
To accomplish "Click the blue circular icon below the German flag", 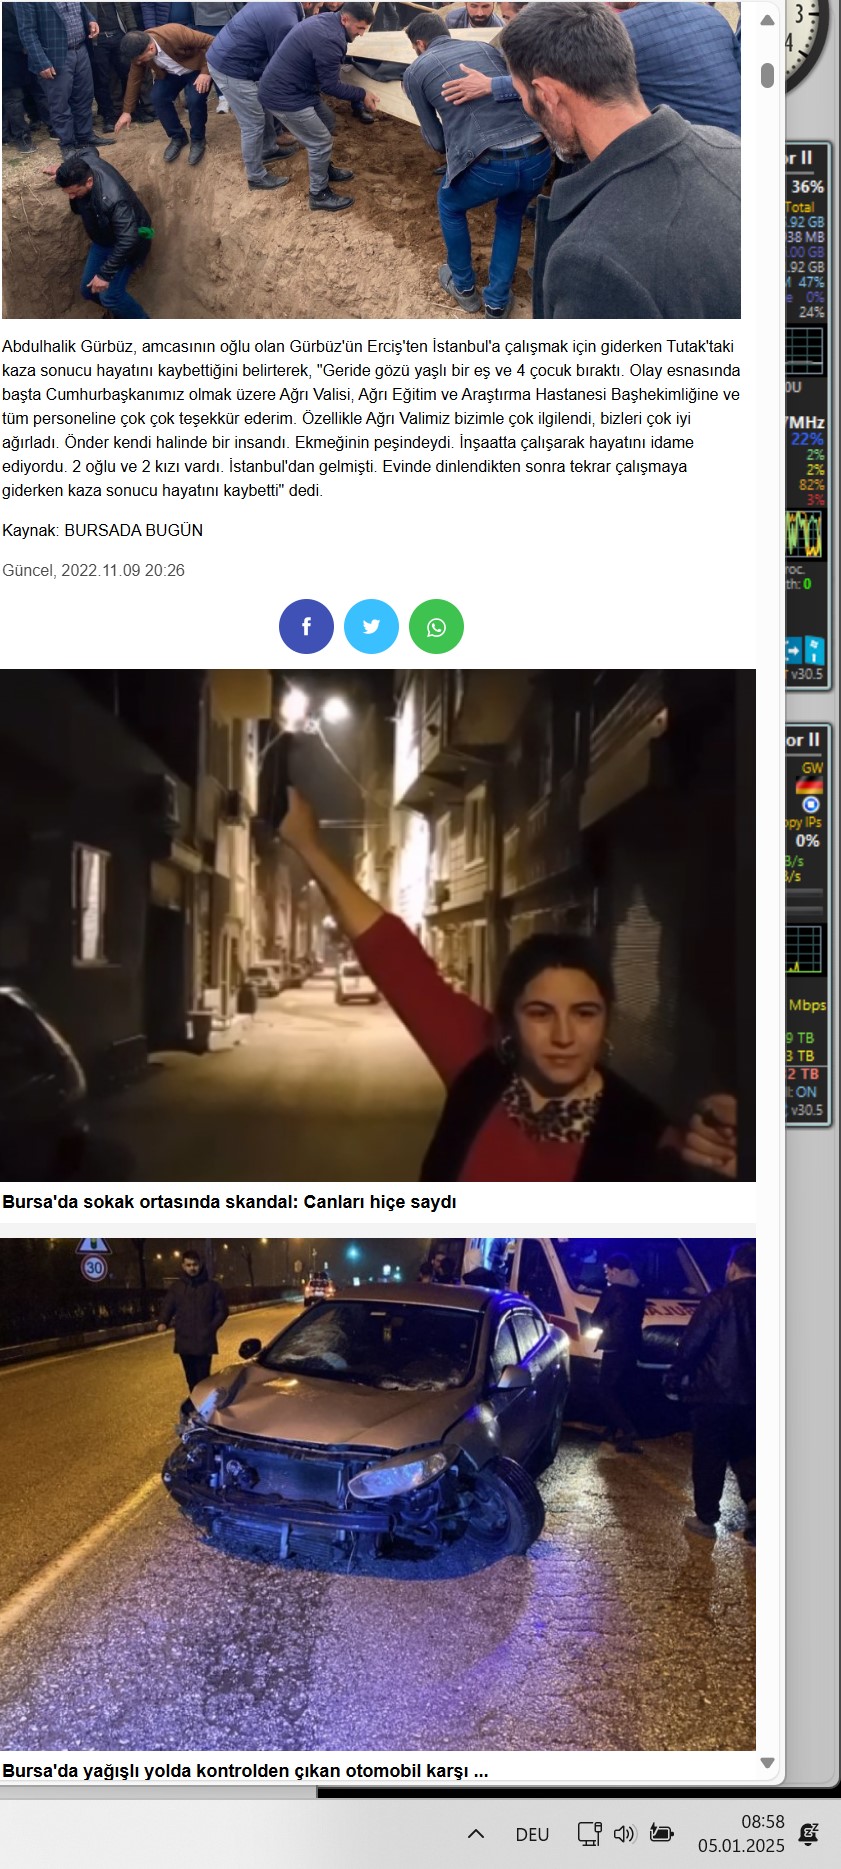I will (x=811, y=805).
